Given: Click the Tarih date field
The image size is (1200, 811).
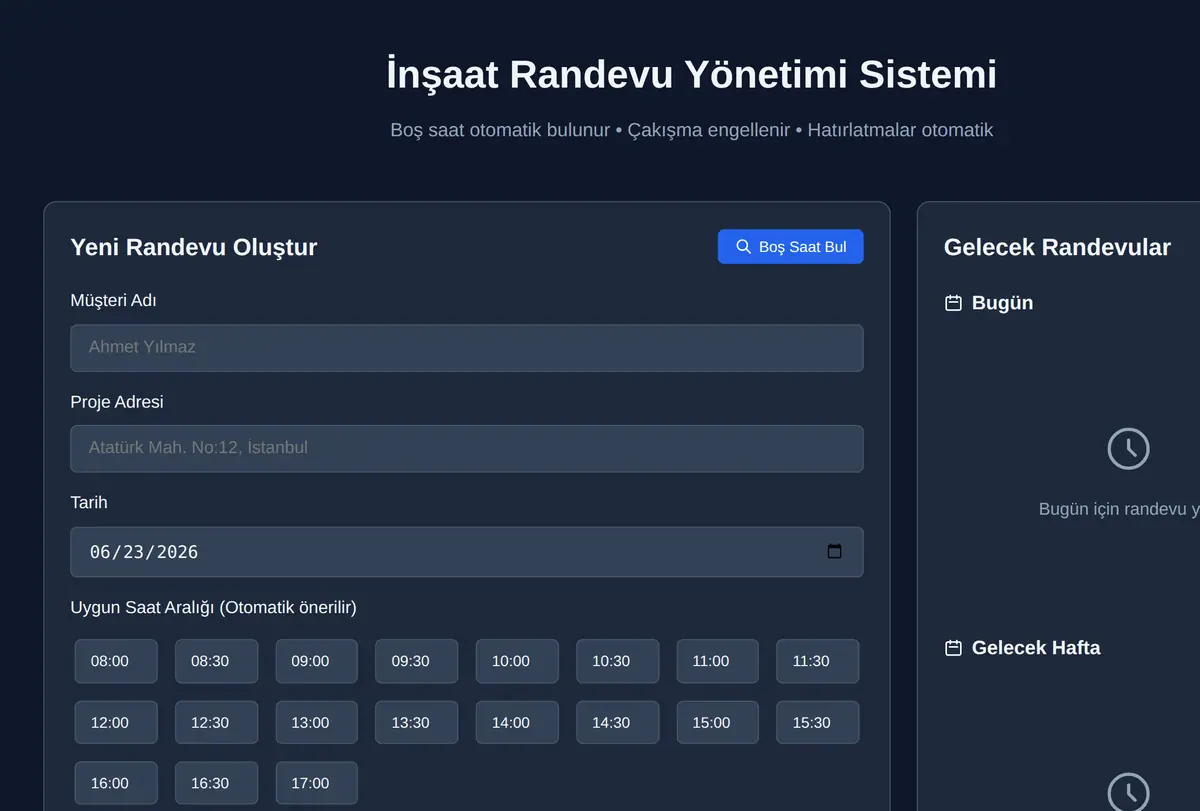Looking at the screenshot, I should 467,552.
